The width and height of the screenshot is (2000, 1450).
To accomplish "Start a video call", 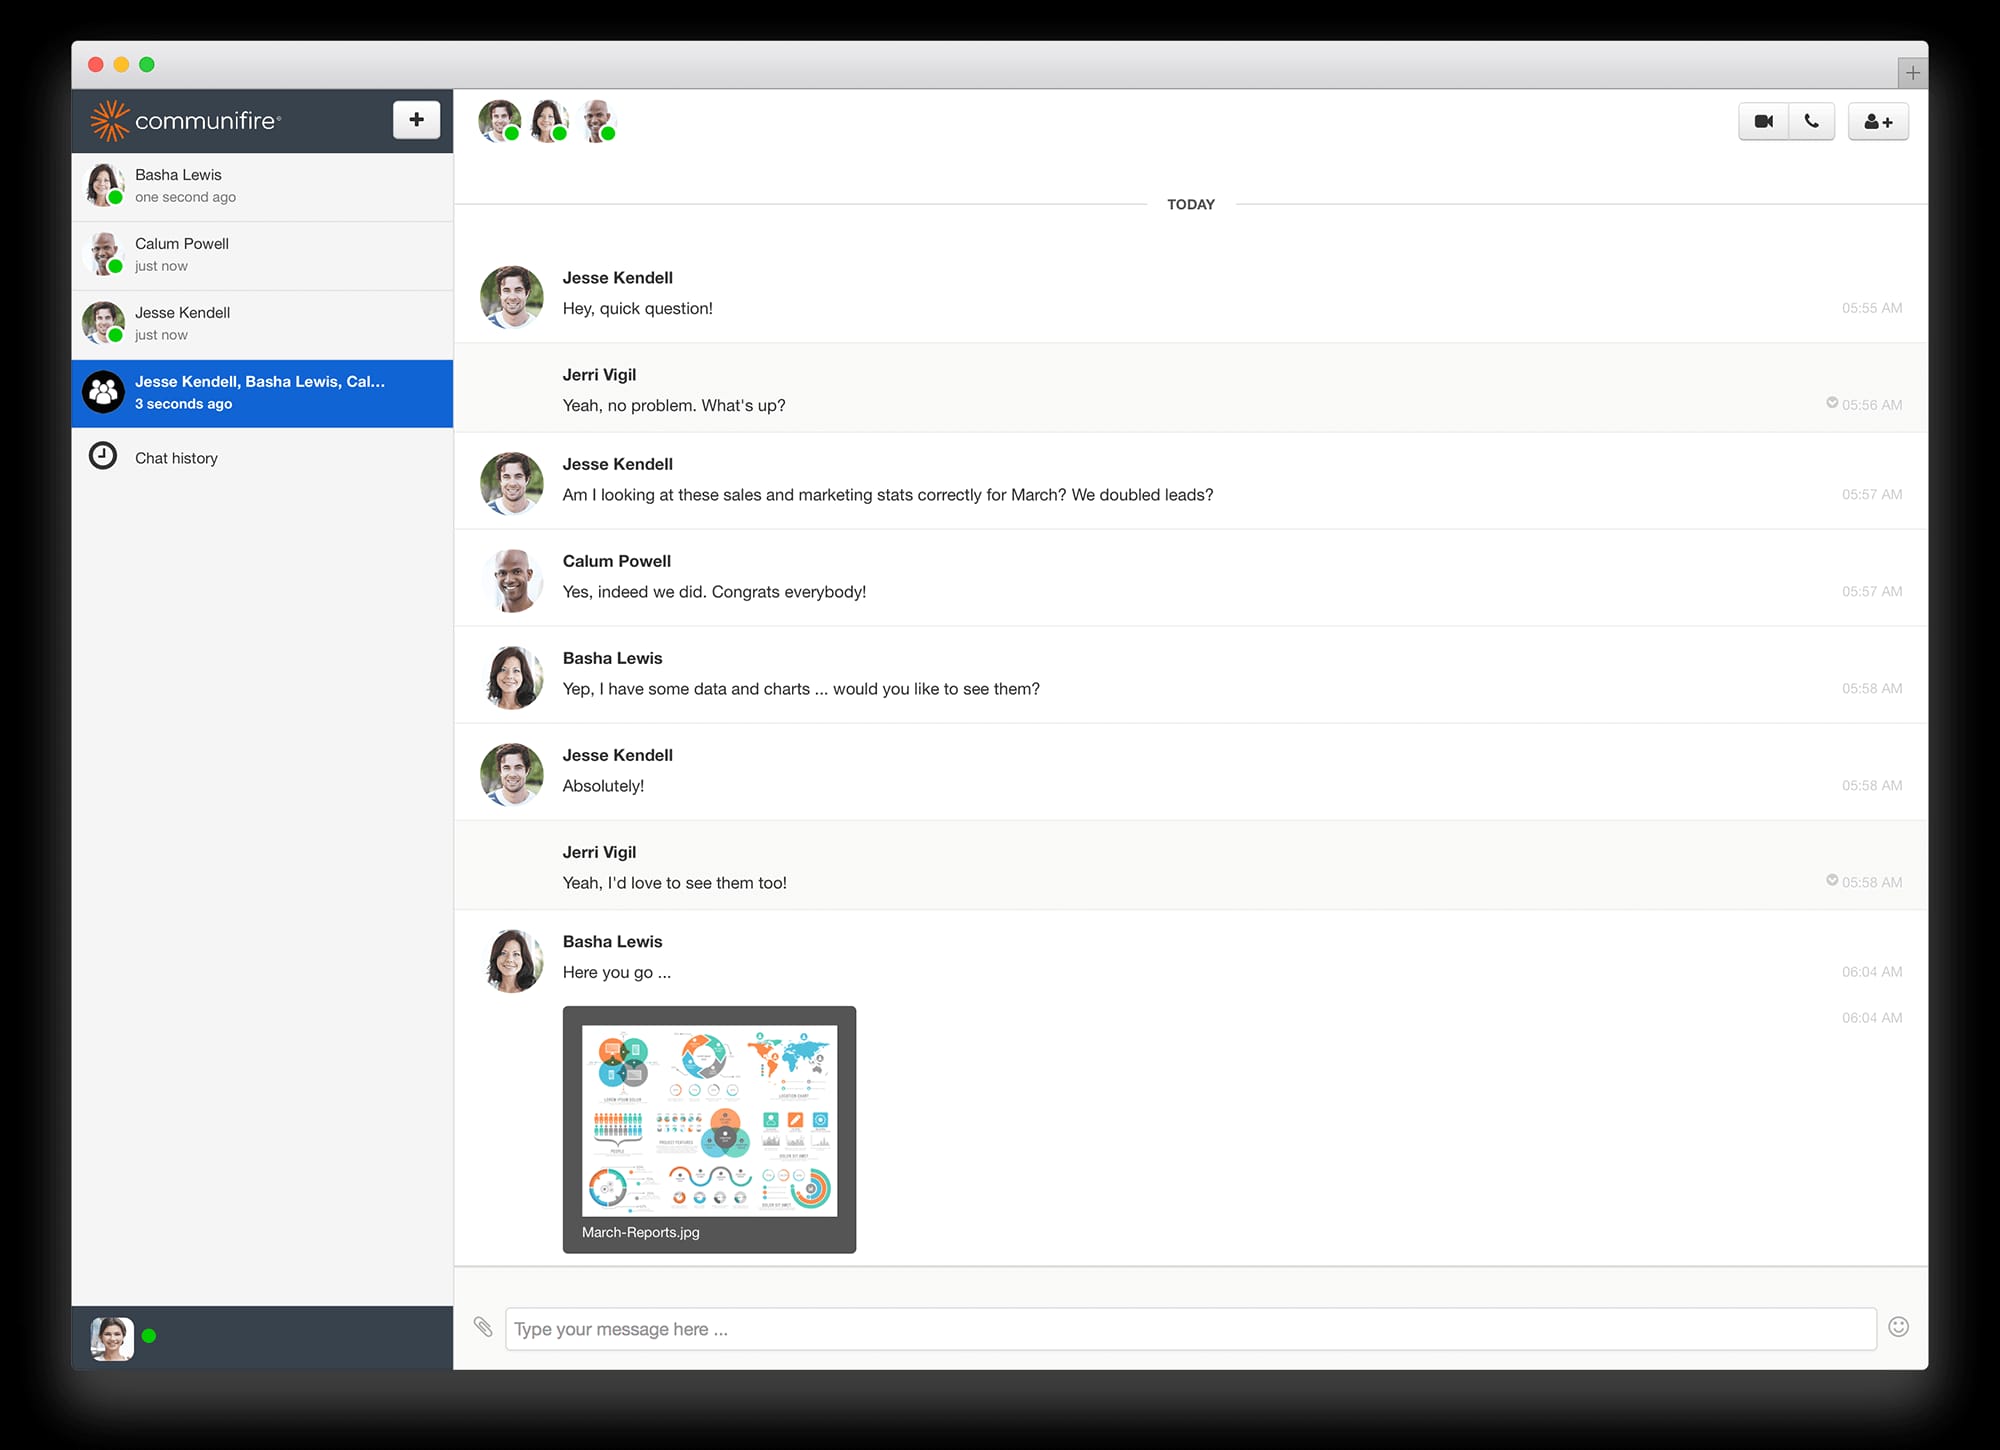I will pyautogui.click(x=1763, y=120).
